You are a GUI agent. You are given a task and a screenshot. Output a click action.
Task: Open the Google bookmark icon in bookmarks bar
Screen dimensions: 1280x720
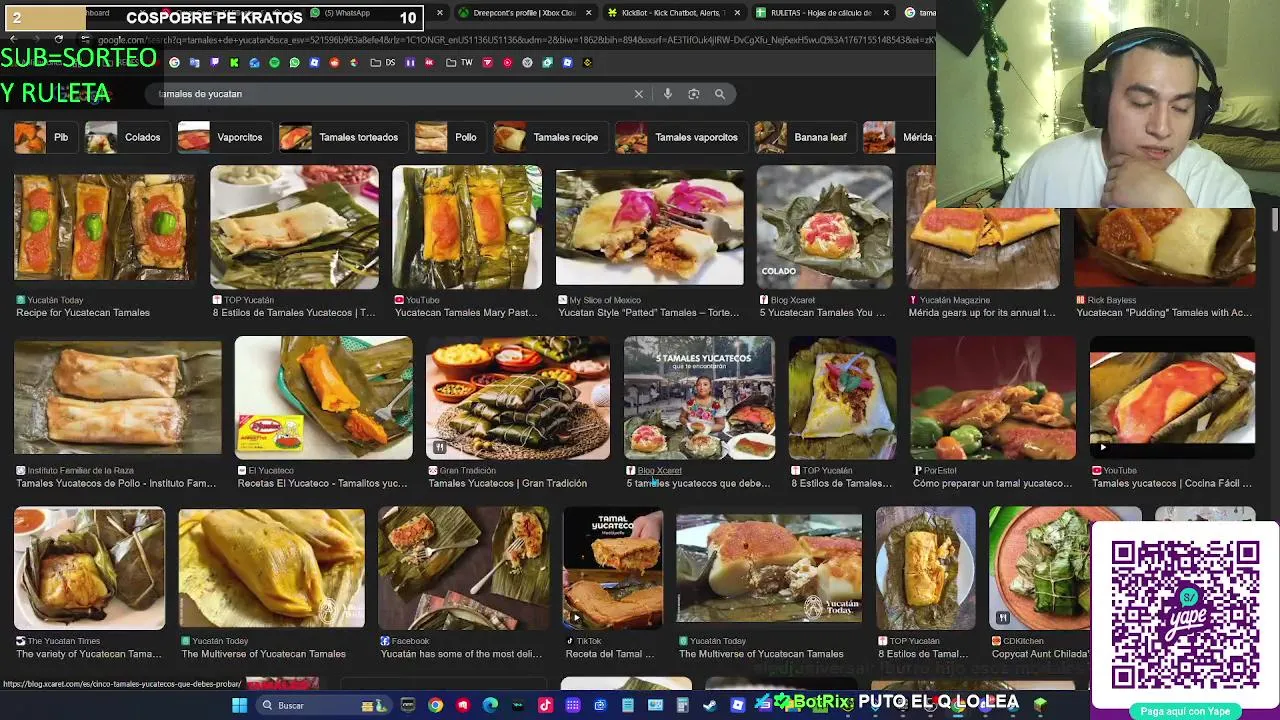(174, 63)
